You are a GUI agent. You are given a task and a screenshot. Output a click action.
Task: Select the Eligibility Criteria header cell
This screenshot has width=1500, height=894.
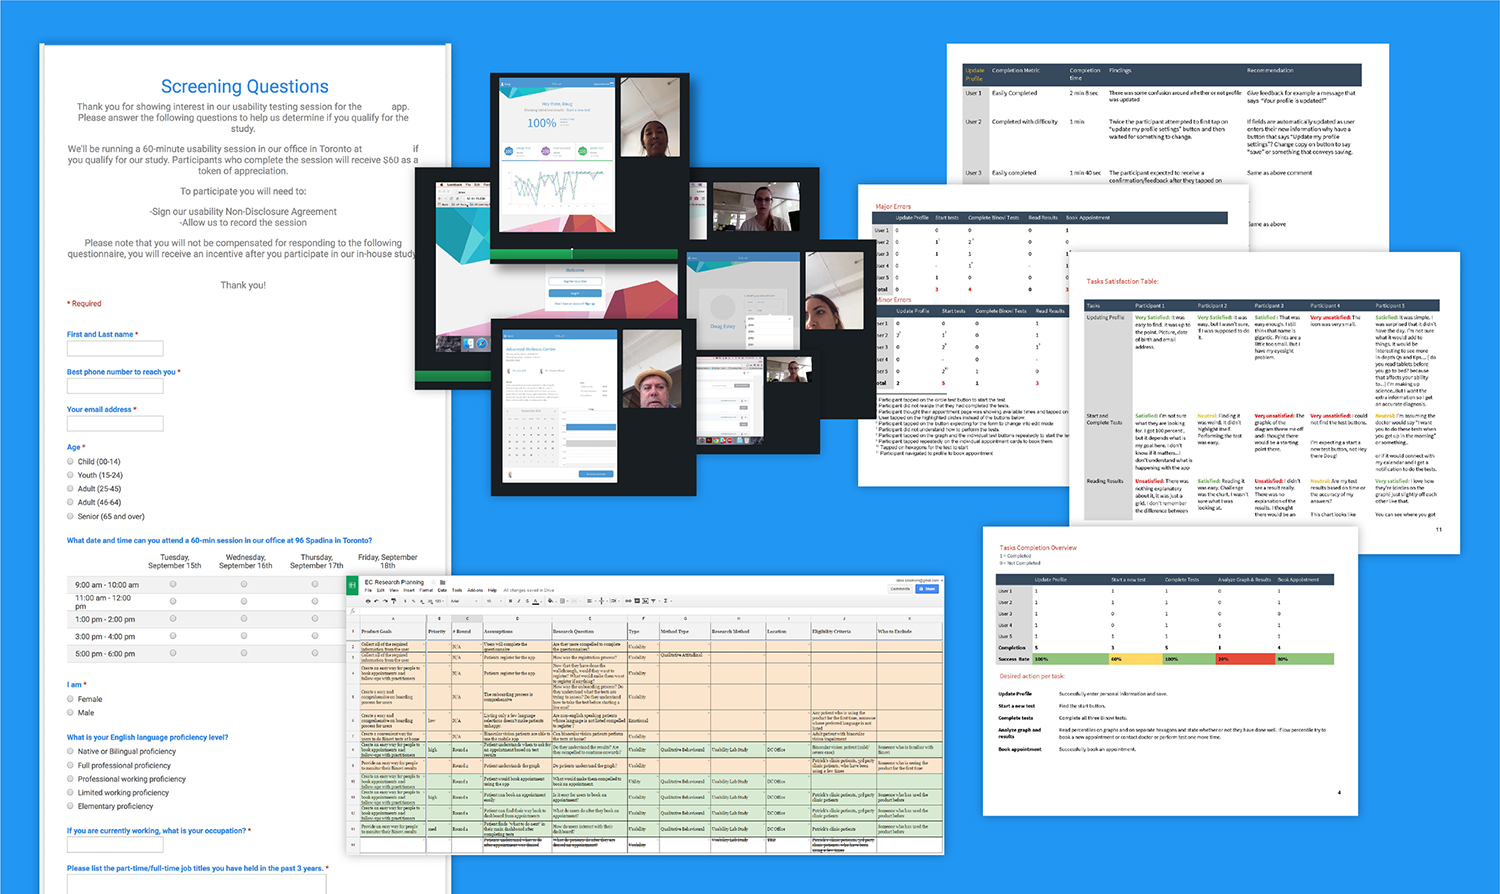[x=842, y=632]
